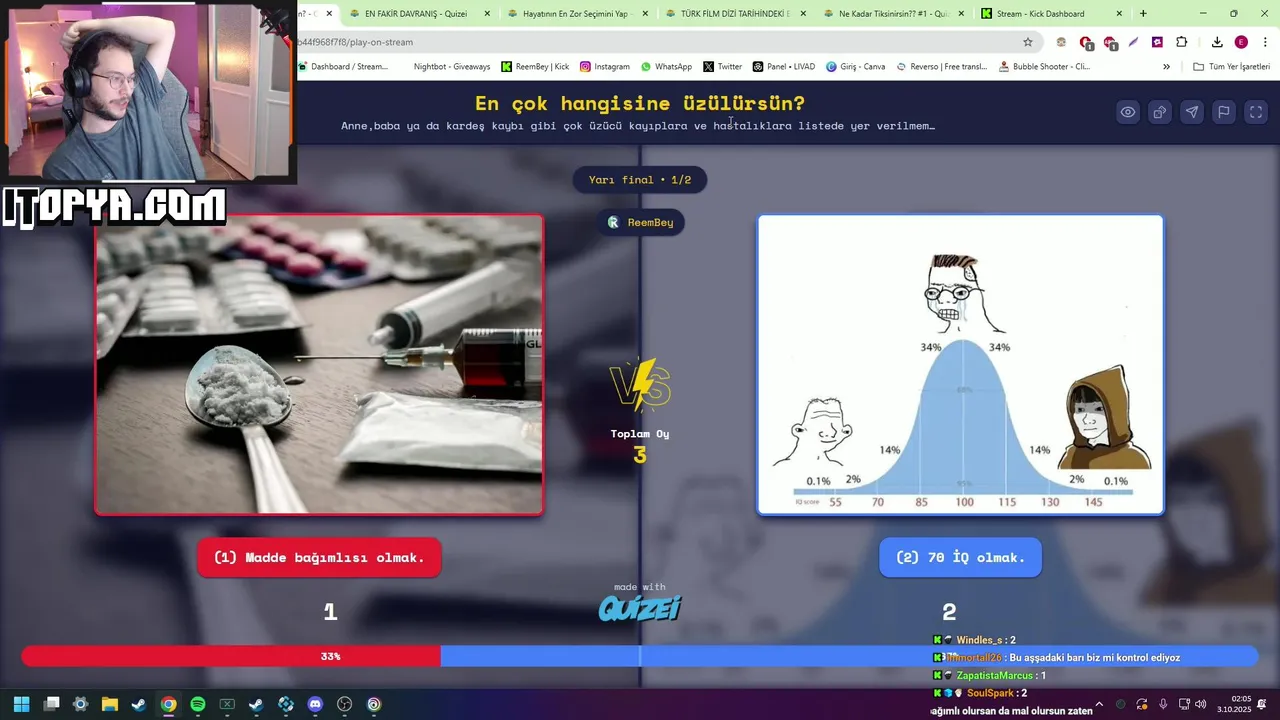Switch to Stream - Kick Dashboard tab

point(1051,14)
